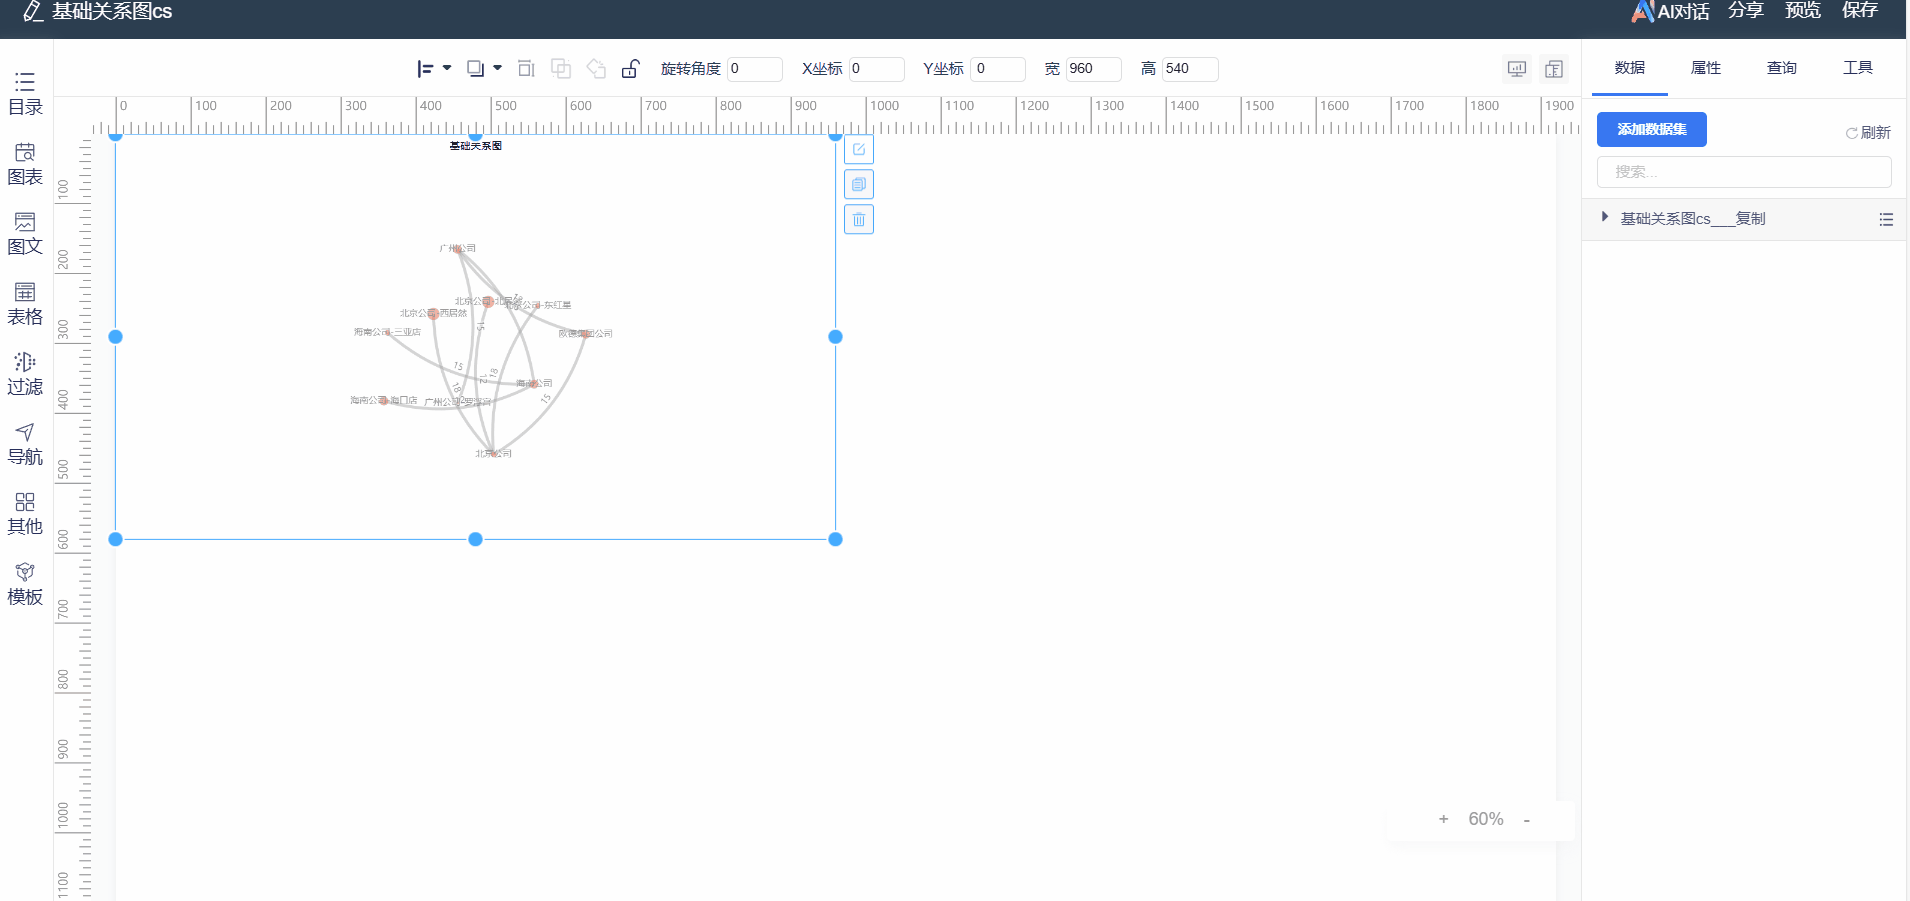Click 保存 in the top bar
Screen dimensions: 1910x901
pos(1859,11)
